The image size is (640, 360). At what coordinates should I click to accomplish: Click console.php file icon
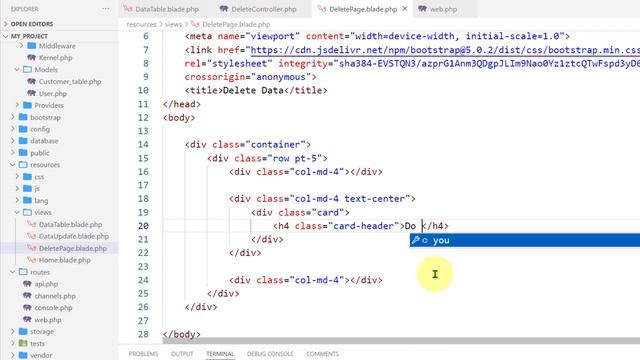click(27, 307)
